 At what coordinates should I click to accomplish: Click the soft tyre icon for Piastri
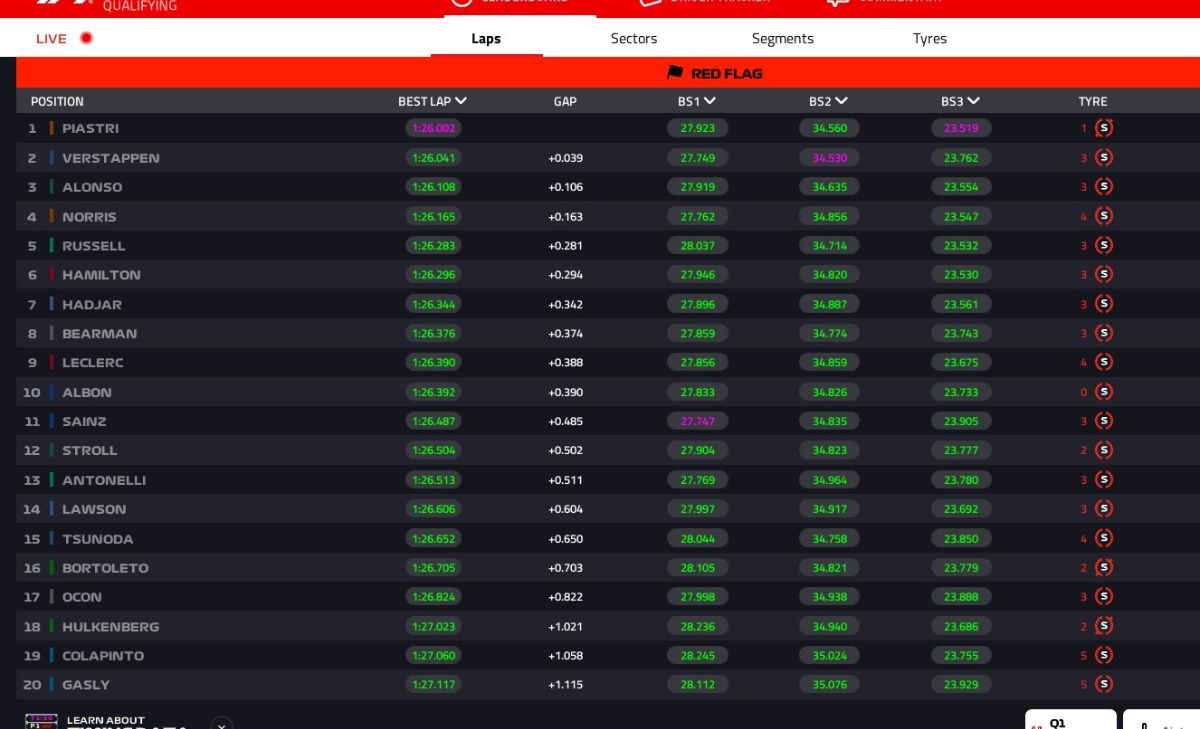(1104, 128)
